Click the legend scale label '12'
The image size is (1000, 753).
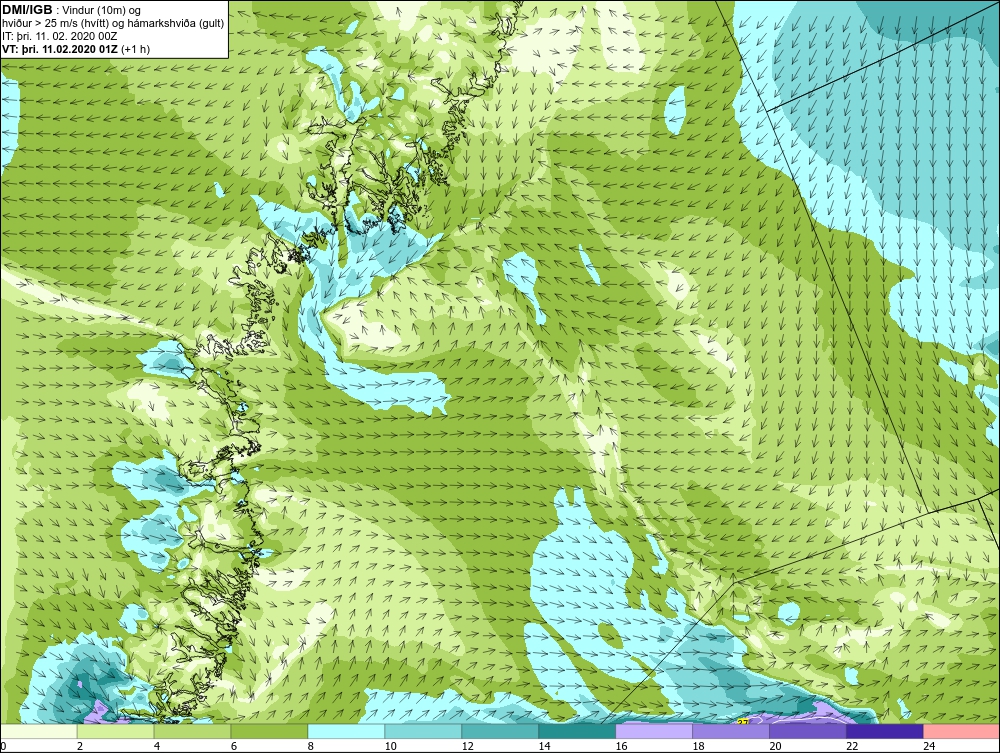coord(467,746)
